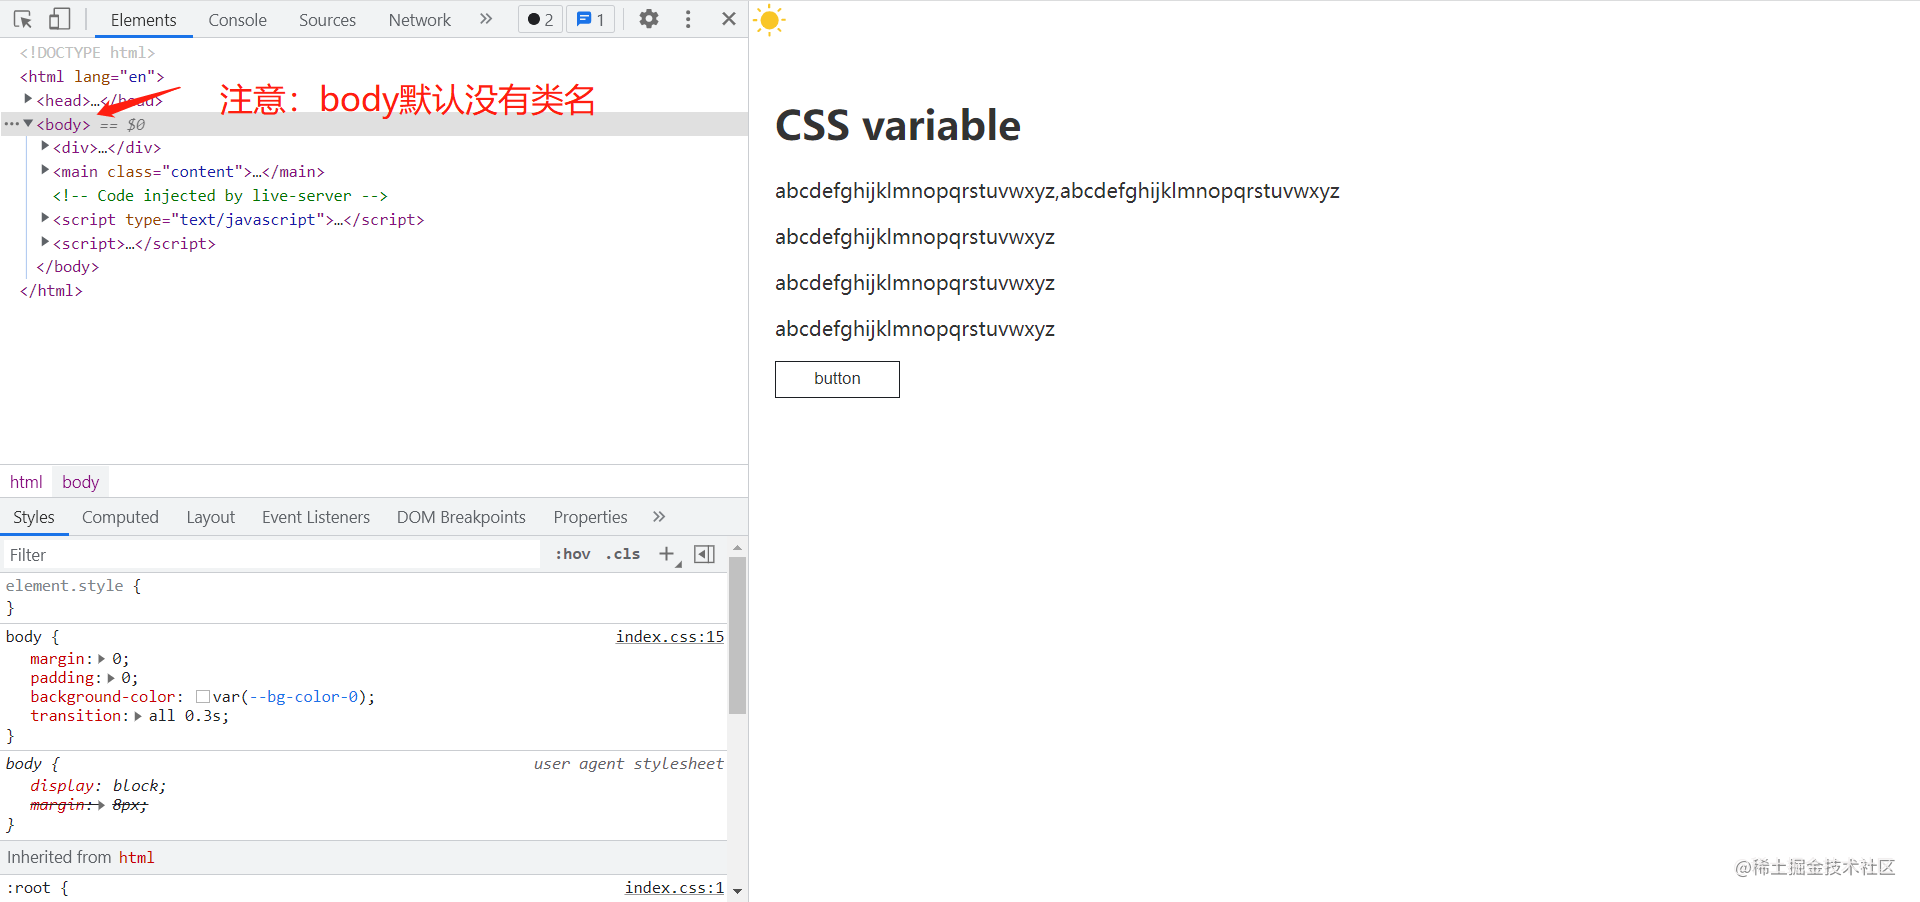1920x902 pixels.
Task: Switch to the Network tab
Action: pyautogui.click(x=420, y=20)
